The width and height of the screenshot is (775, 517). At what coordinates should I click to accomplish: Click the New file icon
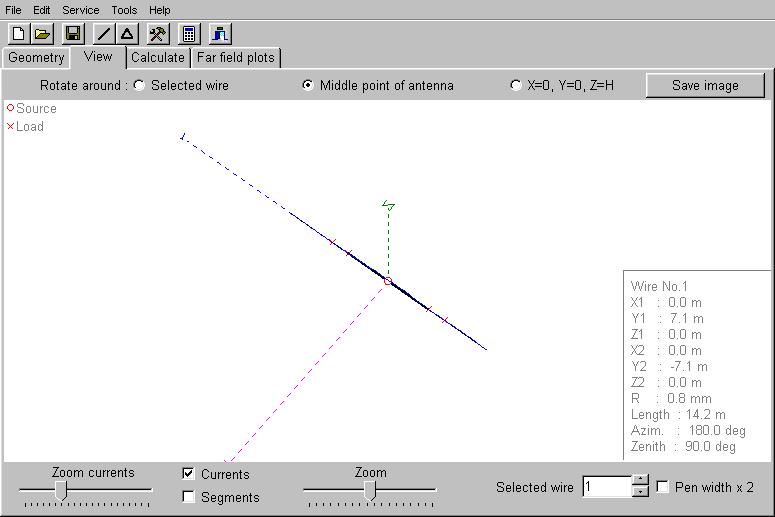coord(17,34)
